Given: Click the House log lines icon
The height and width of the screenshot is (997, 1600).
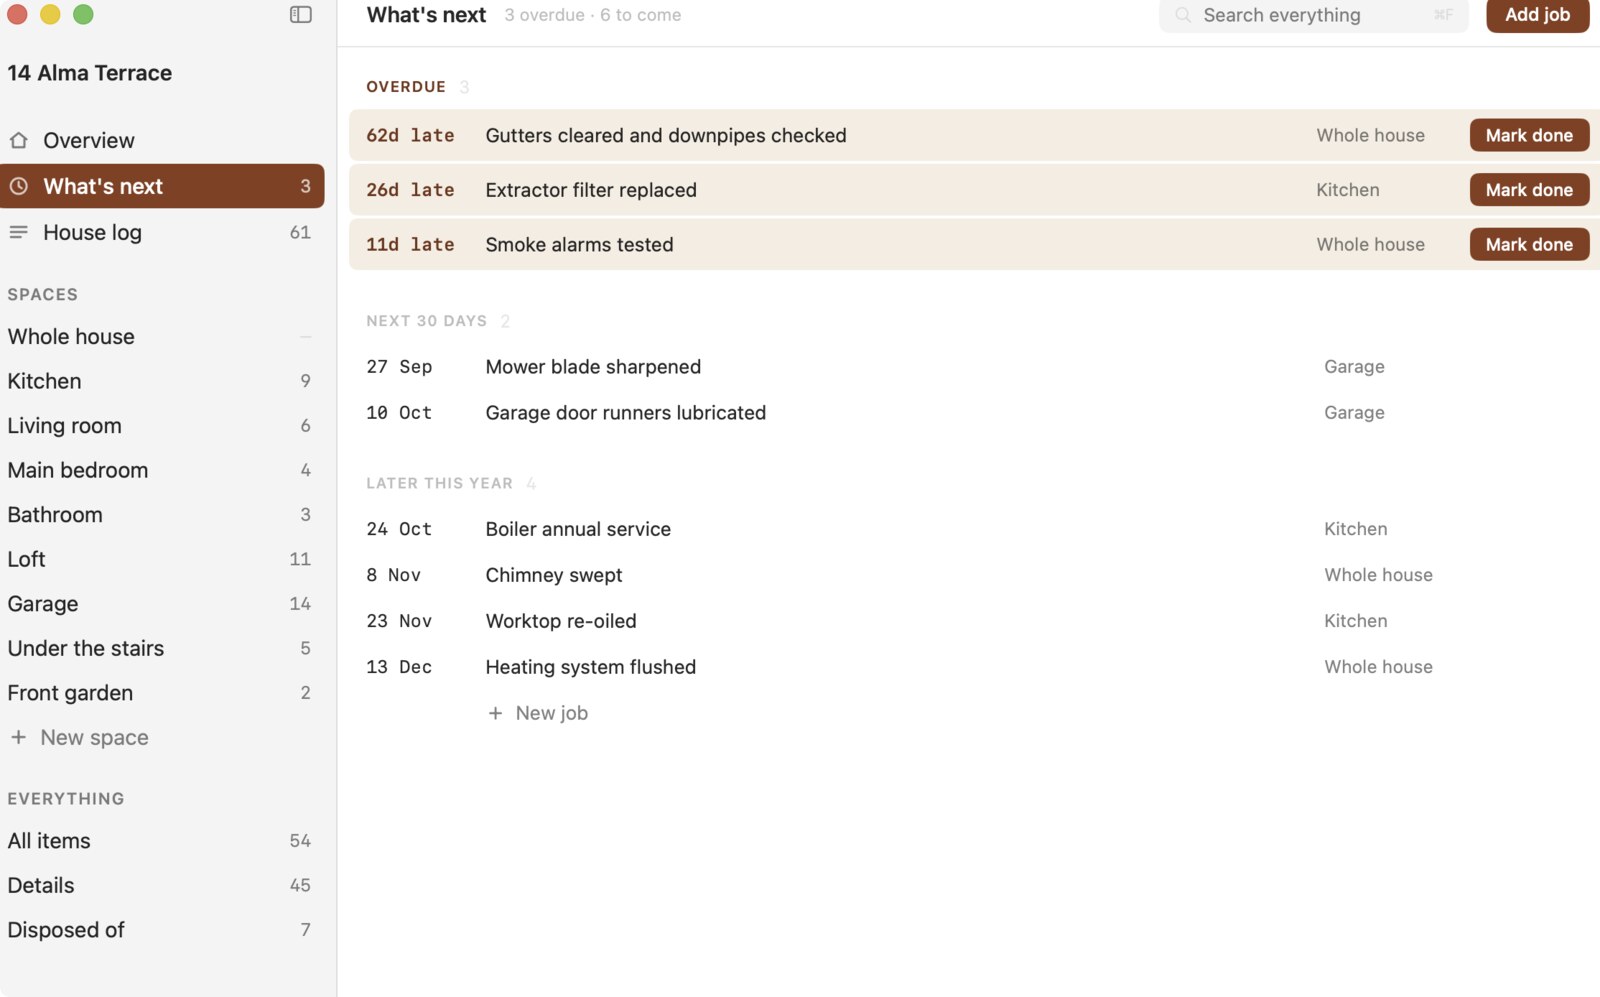Looking at the screenshot, I should tap(18, 232).
